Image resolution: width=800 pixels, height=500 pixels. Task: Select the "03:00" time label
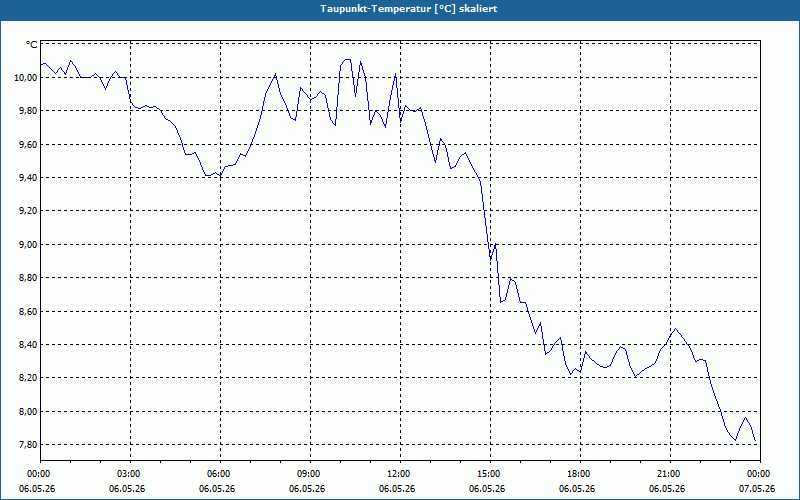tap(130, 474)
